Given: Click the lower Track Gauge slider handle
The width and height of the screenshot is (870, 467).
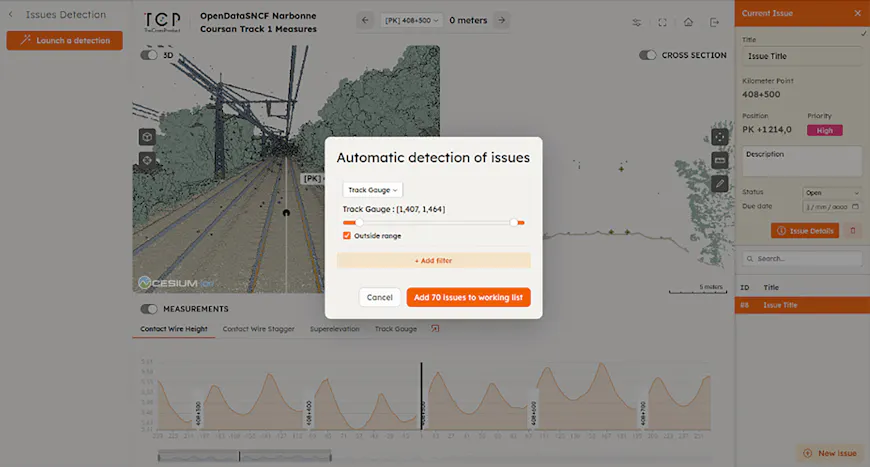Looking at the screenshot, I should click(359, 222).
